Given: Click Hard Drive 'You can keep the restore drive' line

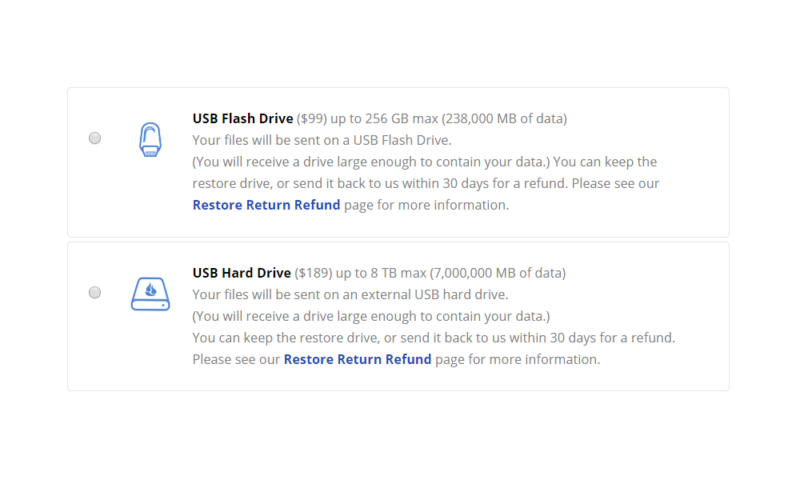Looking at the screenshot, I should (x=434, y=338).
